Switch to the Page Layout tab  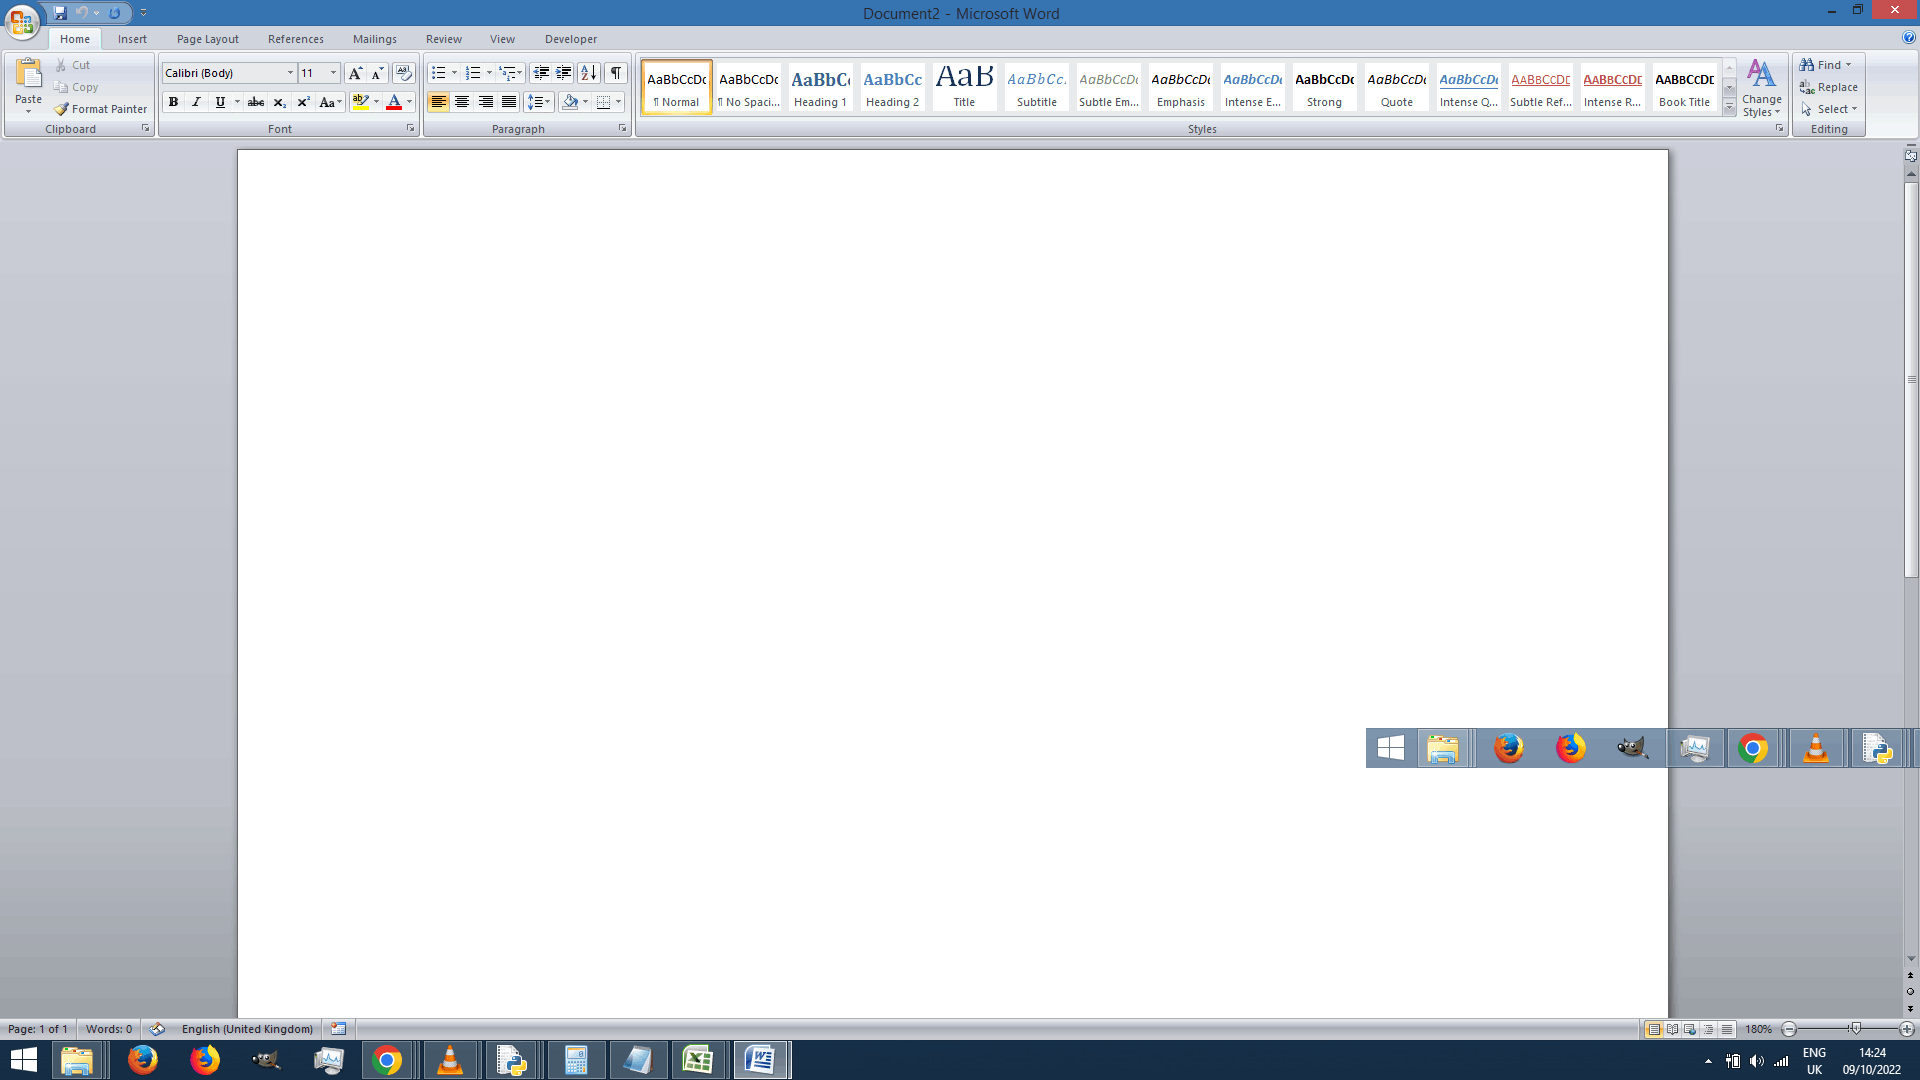(207, 39)
